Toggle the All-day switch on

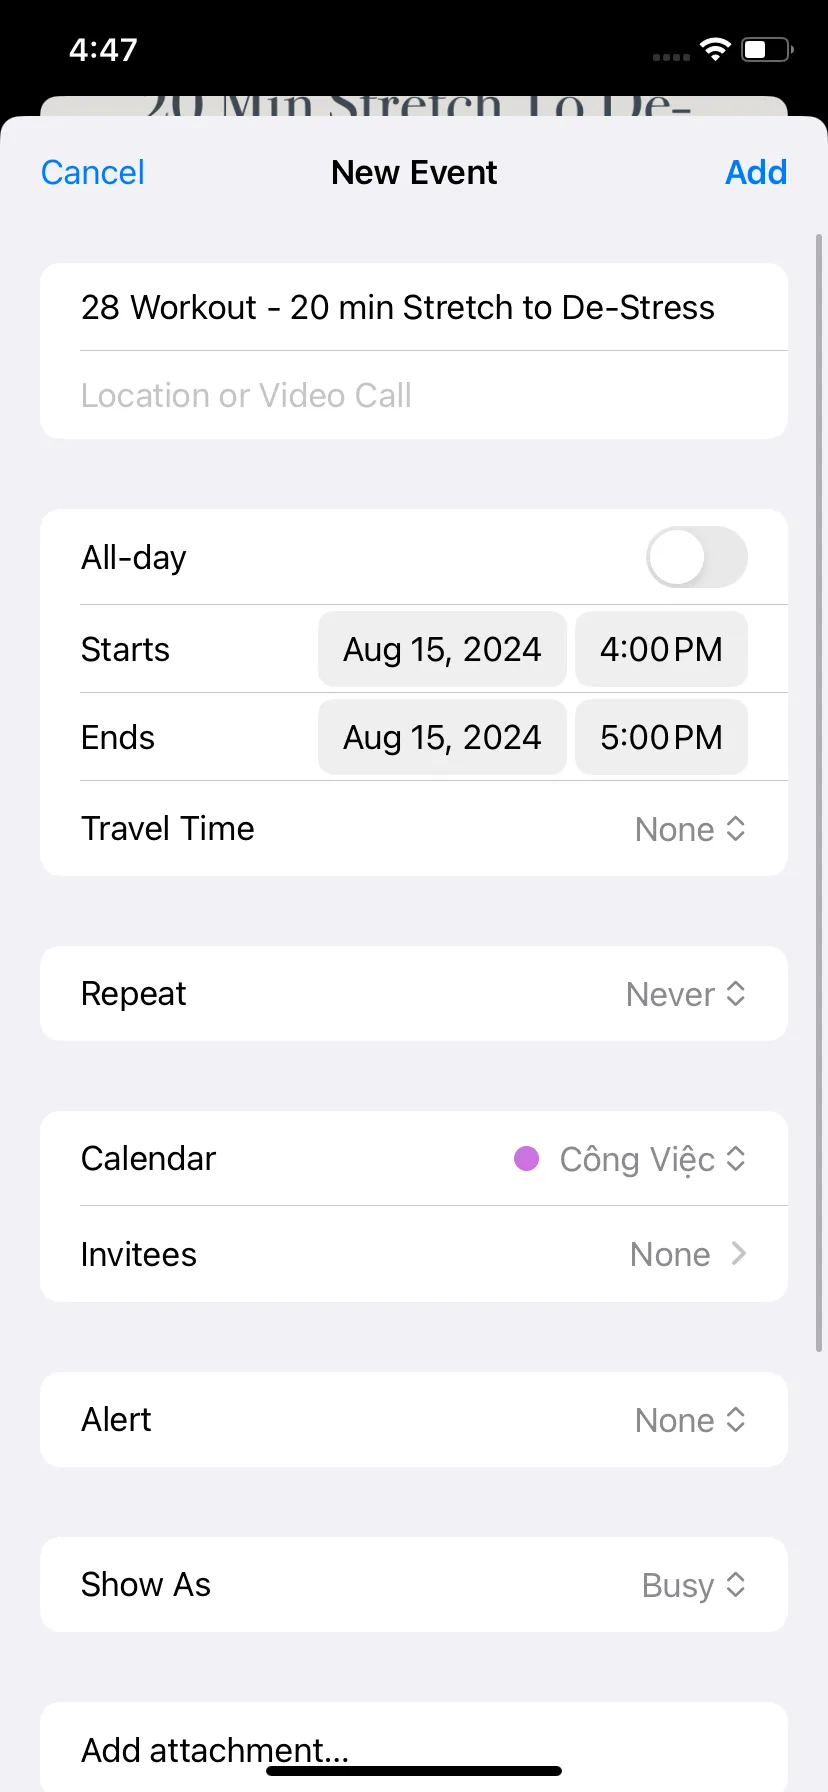tap(697, 557)
